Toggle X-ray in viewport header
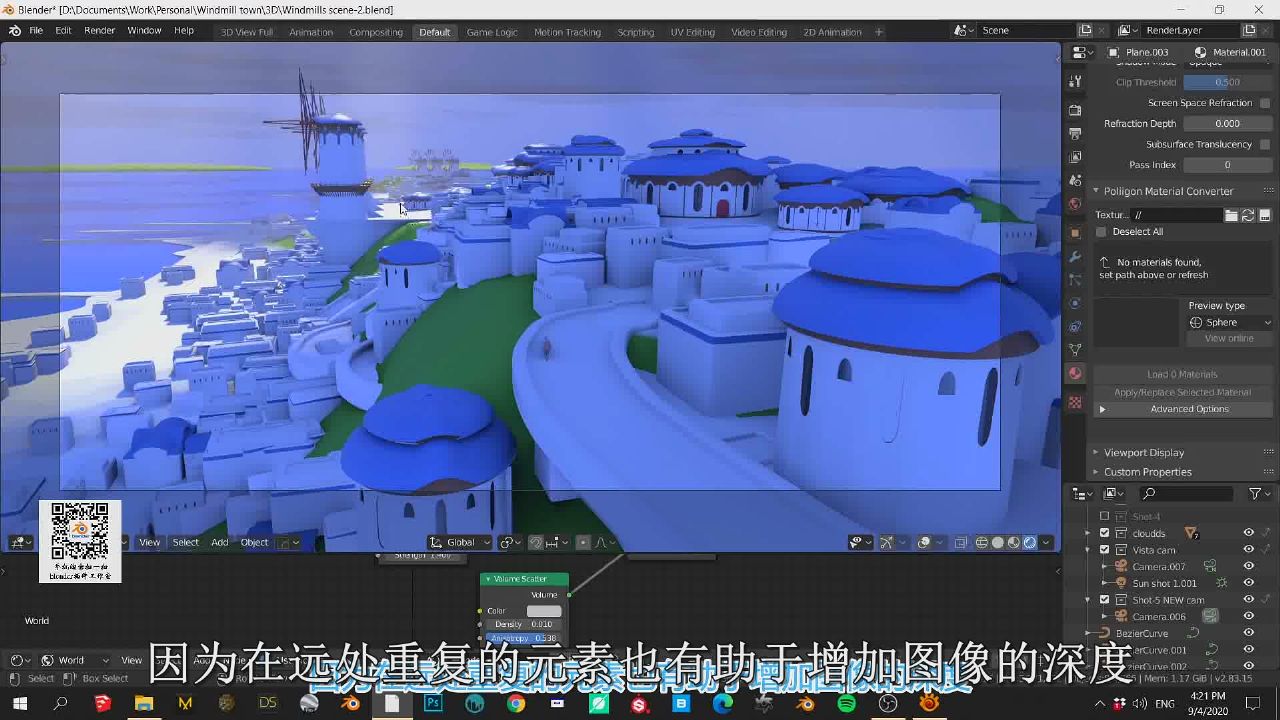The height and width of the screenshot is (720, 1280). tap(960, 542)
